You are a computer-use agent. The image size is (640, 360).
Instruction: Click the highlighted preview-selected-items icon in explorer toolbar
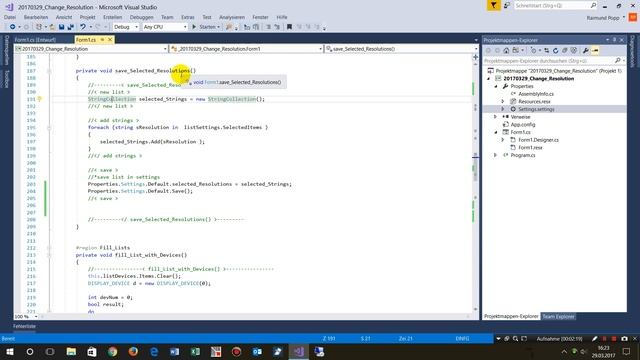click(x=595, y=51)
